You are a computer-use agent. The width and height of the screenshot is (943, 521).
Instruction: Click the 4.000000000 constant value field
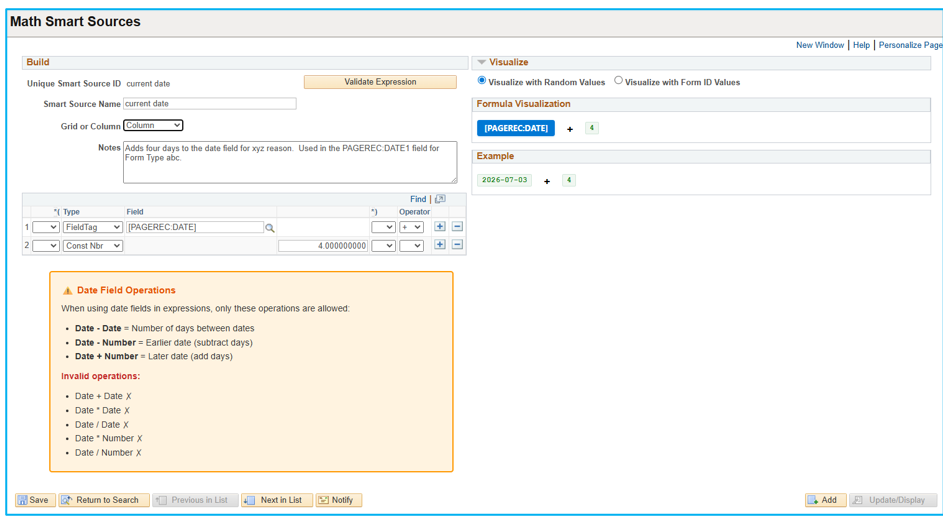[x=323, y=245]
